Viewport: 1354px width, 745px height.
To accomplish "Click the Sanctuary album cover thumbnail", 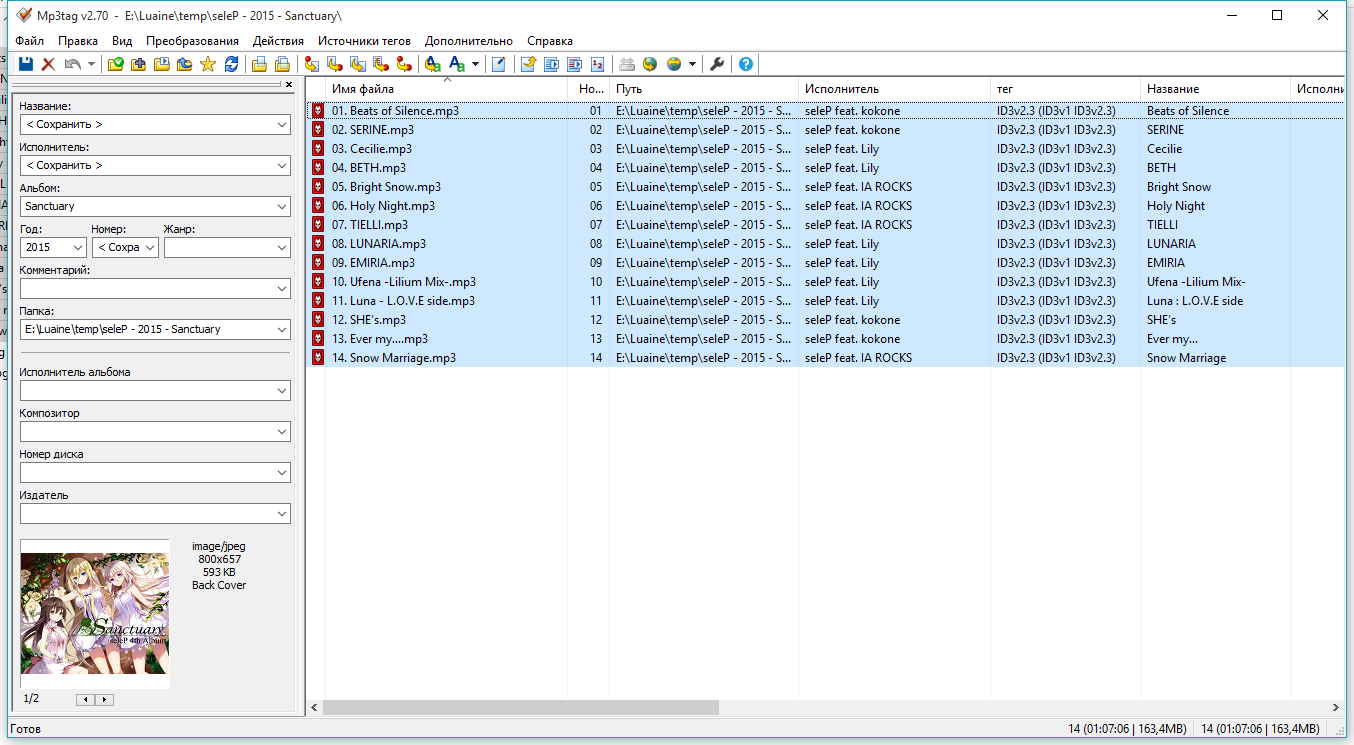I will pyautogui.click(x=95, y=614).
